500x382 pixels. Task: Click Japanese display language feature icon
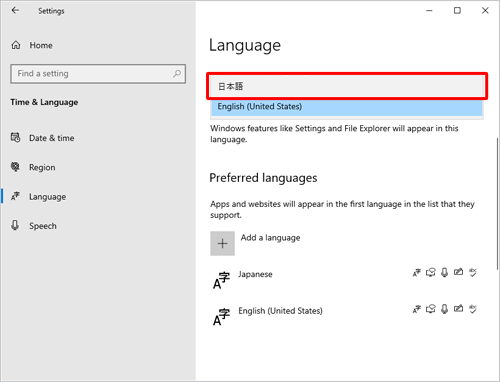(x=417, y=273)
